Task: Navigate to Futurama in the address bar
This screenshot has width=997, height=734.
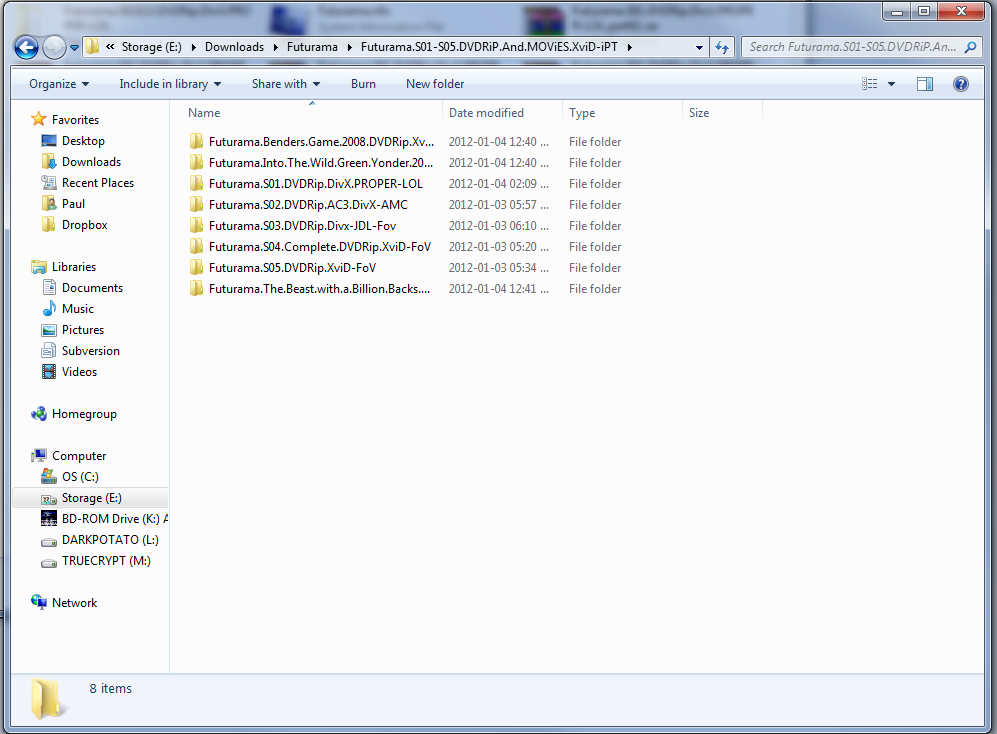Action: click(312, 47)
